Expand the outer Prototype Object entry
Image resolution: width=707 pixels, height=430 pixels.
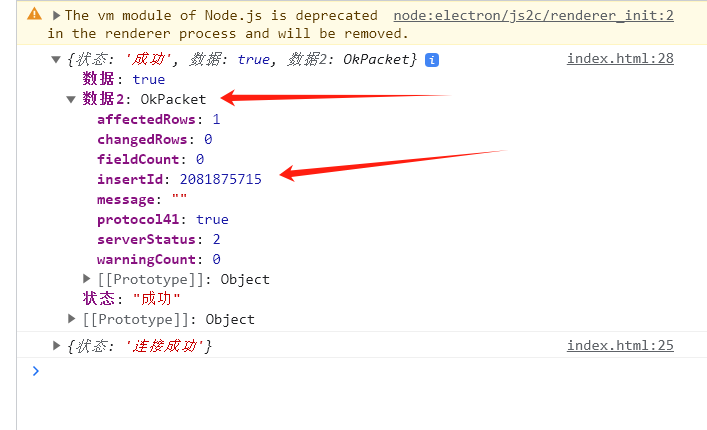click(72, 319)
